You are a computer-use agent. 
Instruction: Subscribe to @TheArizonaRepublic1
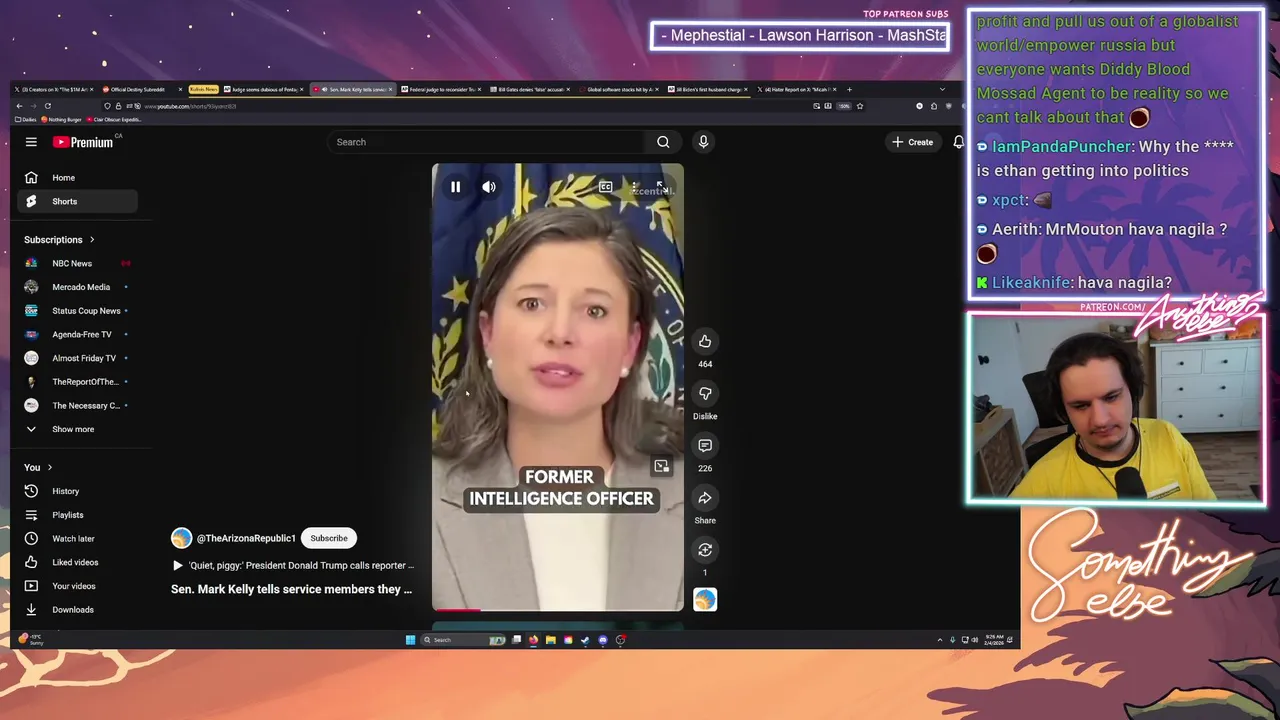click(x=329, y=538)
